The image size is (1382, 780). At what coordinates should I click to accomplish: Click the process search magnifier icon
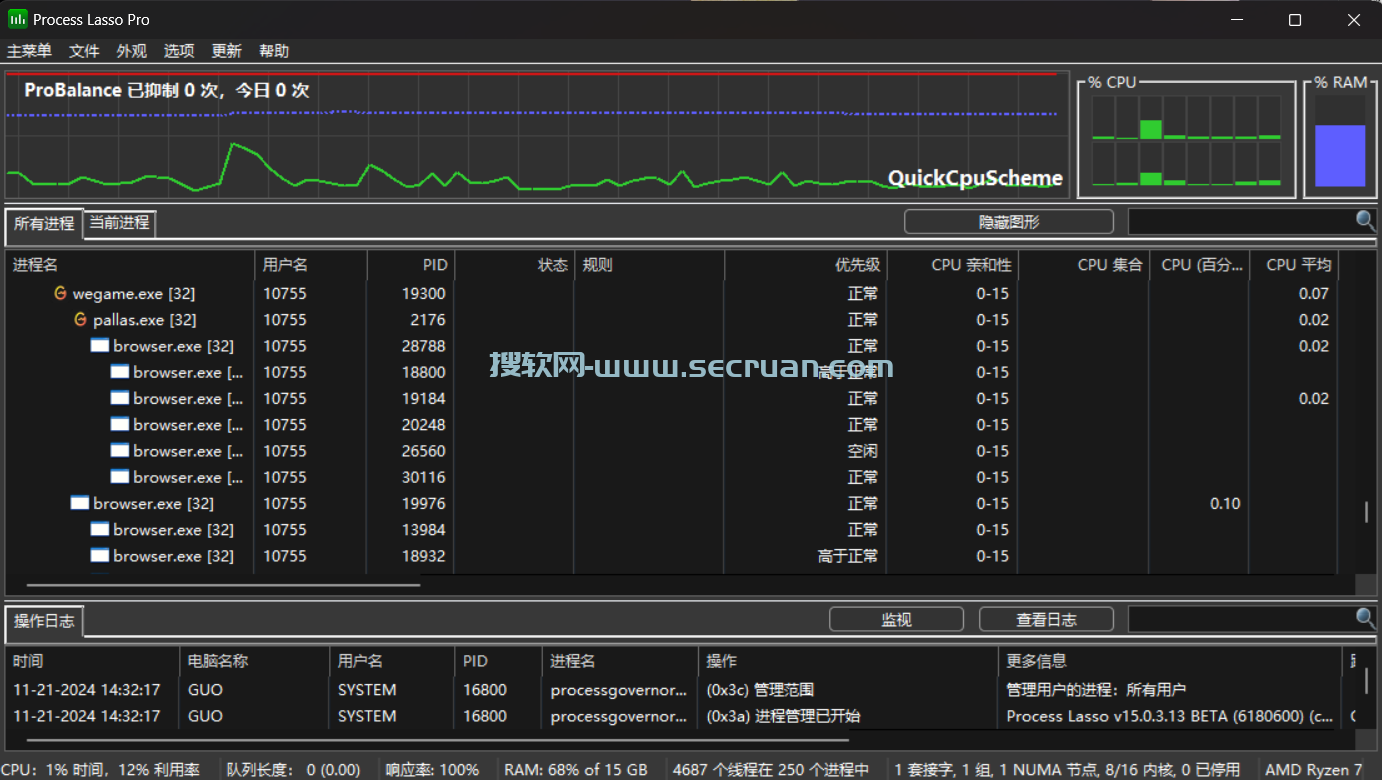pos(1365,221)
